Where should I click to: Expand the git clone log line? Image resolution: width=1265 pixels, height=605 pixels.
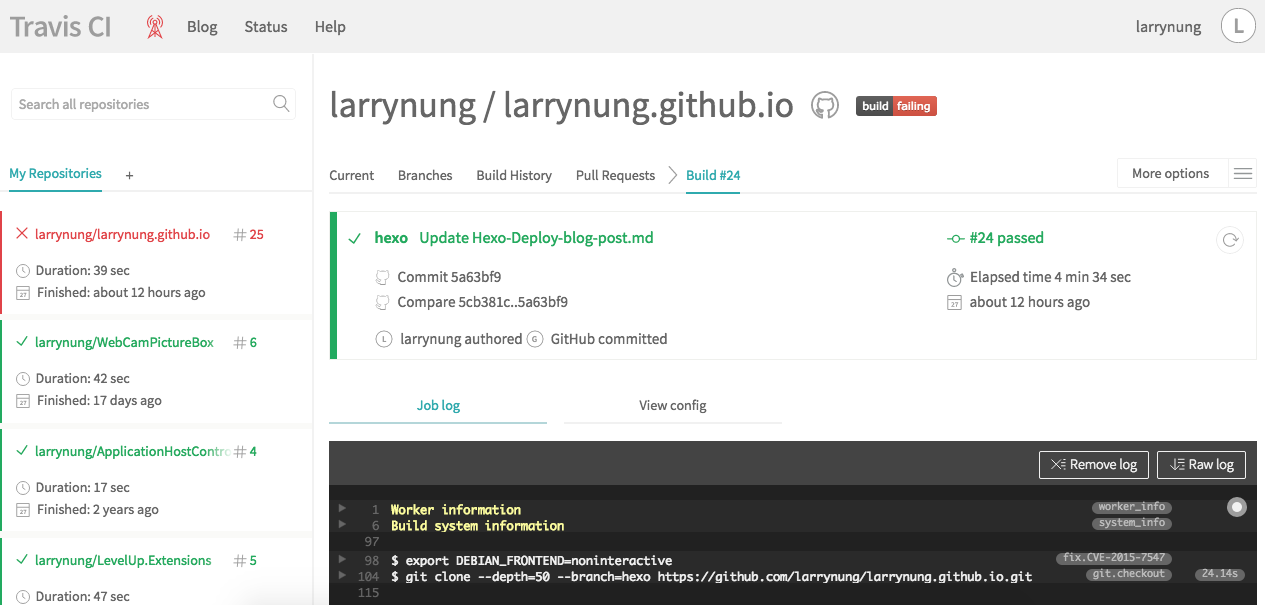tap(343, 576)
